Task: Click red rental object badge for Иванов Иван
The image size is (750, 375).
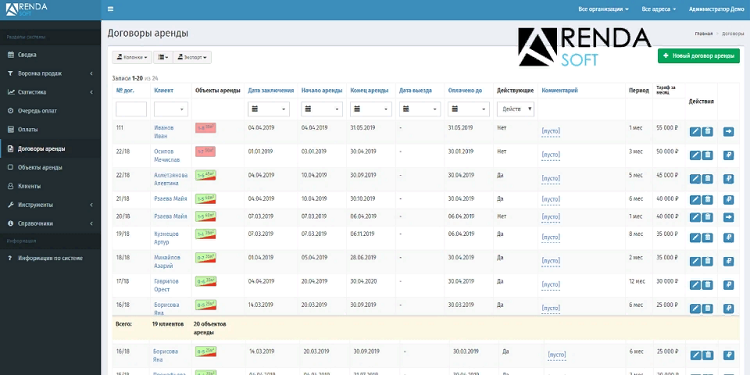Action: [x=206, y=128]
